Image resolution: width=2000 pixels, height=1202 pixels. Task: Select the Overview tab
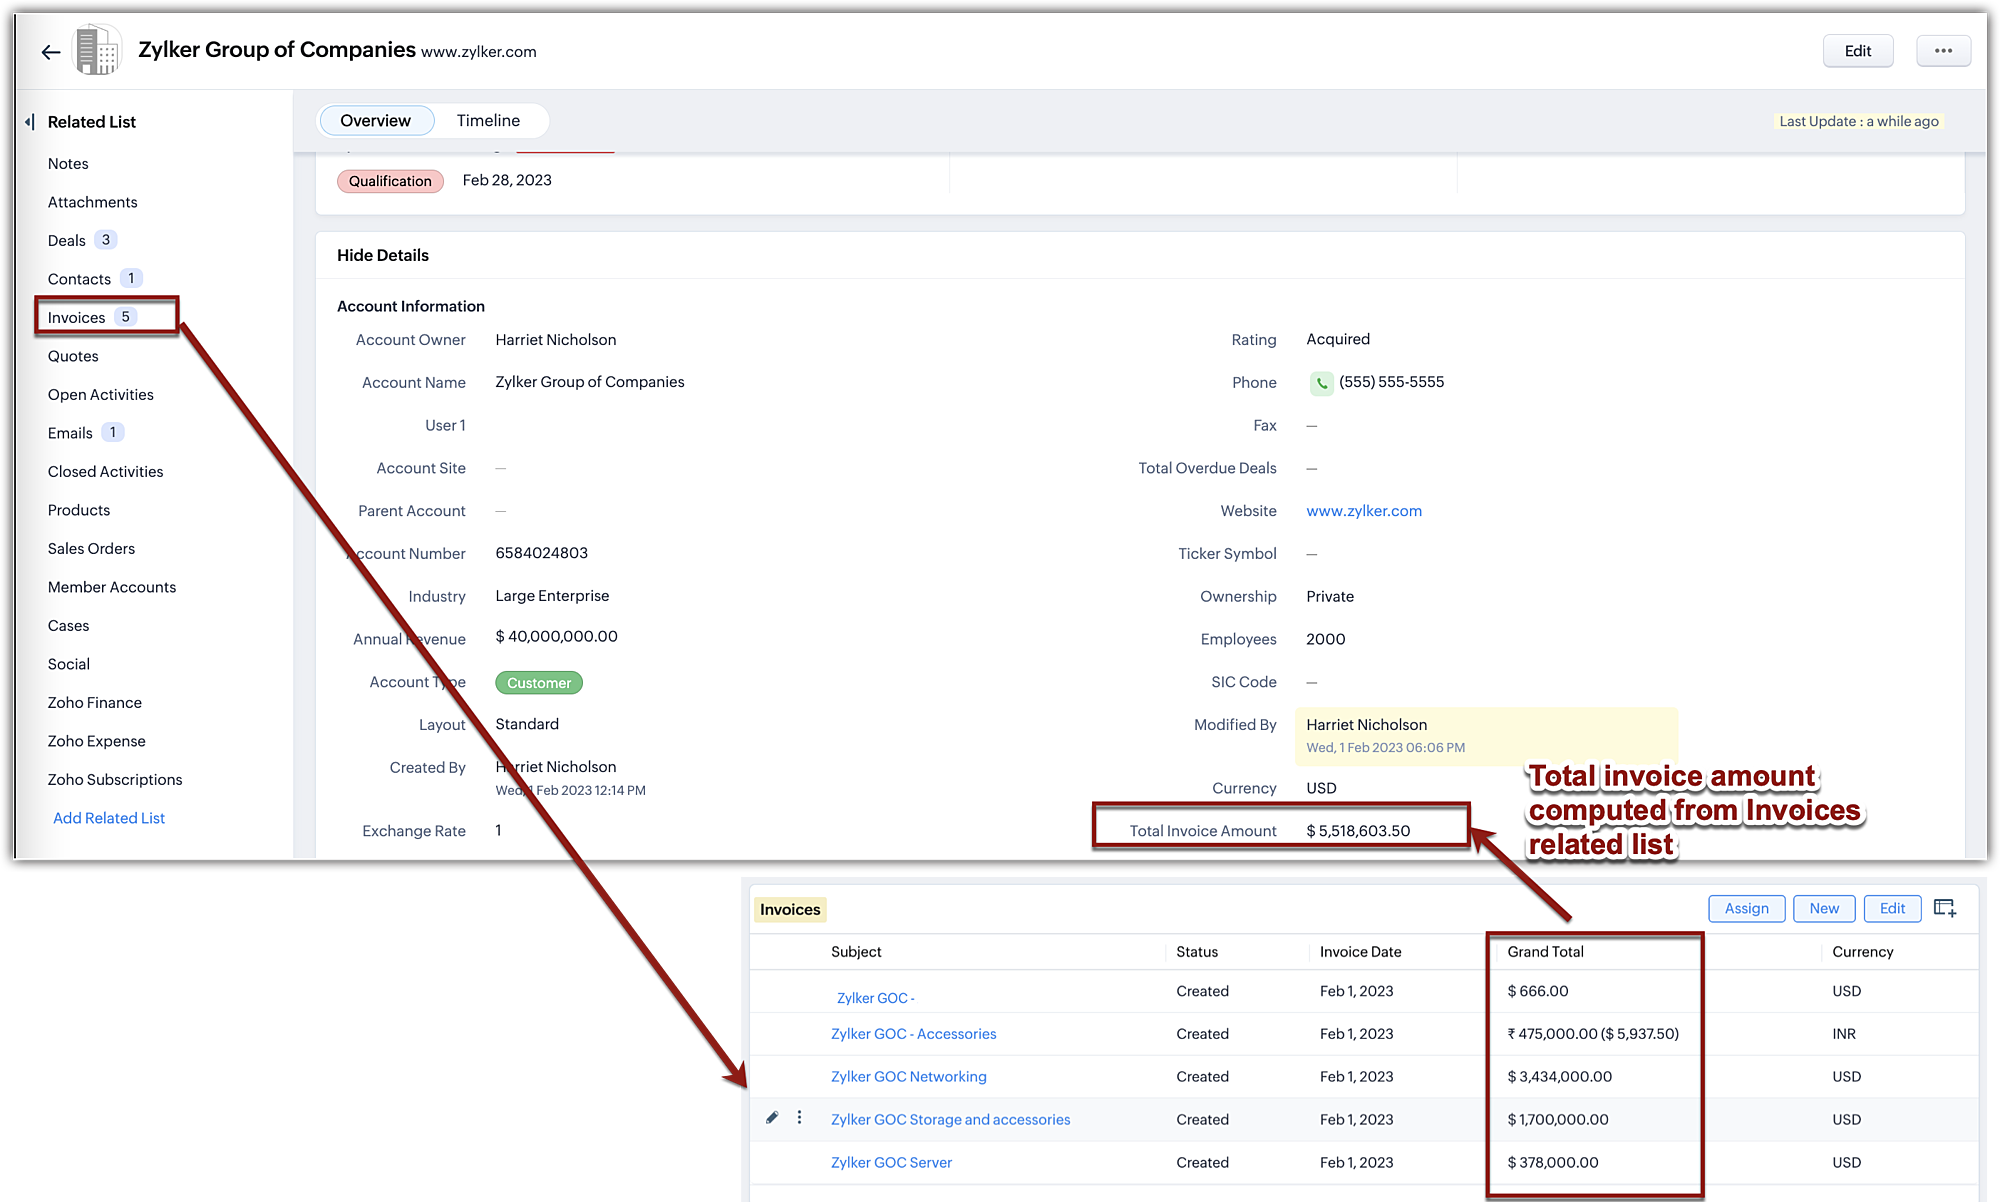pos(375,121)
